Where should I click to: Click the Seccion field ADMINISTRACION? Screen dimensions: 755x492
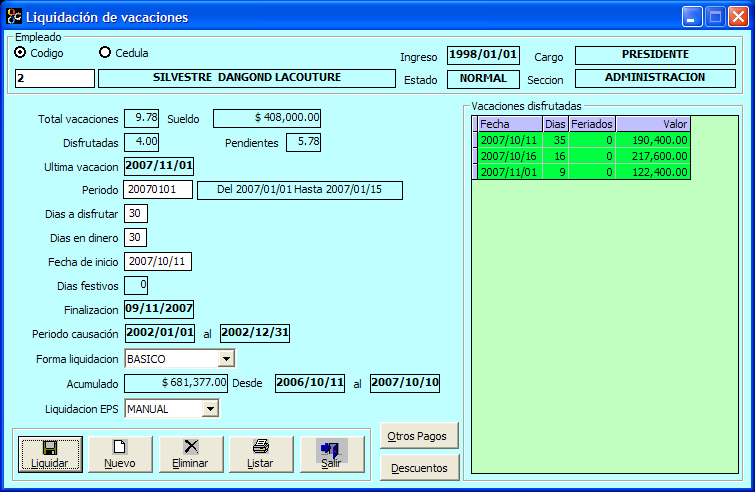pyautogui.click(x=655, y=78)
